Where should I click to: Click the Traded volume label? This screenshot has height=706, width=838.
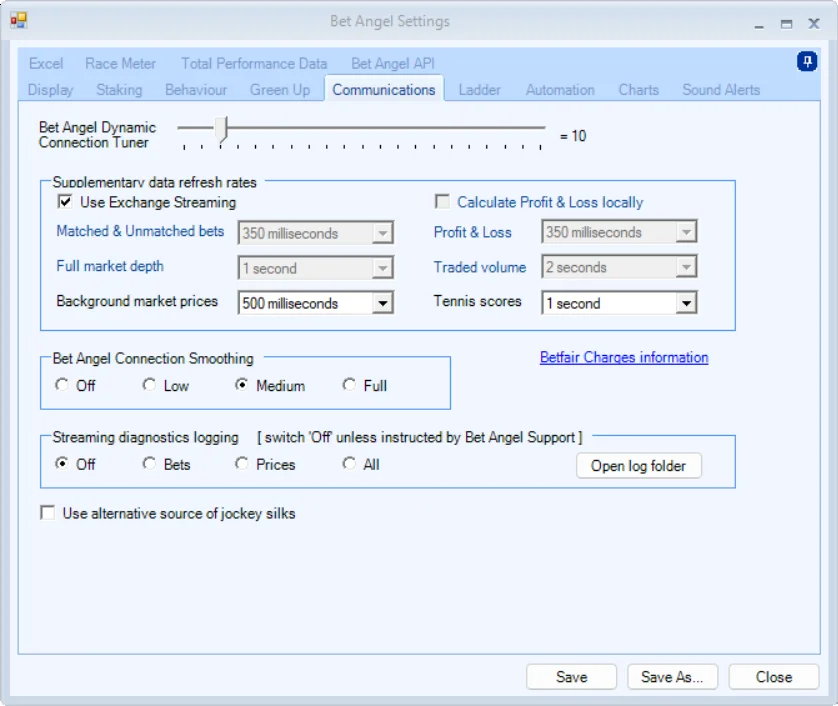(480, 267)
